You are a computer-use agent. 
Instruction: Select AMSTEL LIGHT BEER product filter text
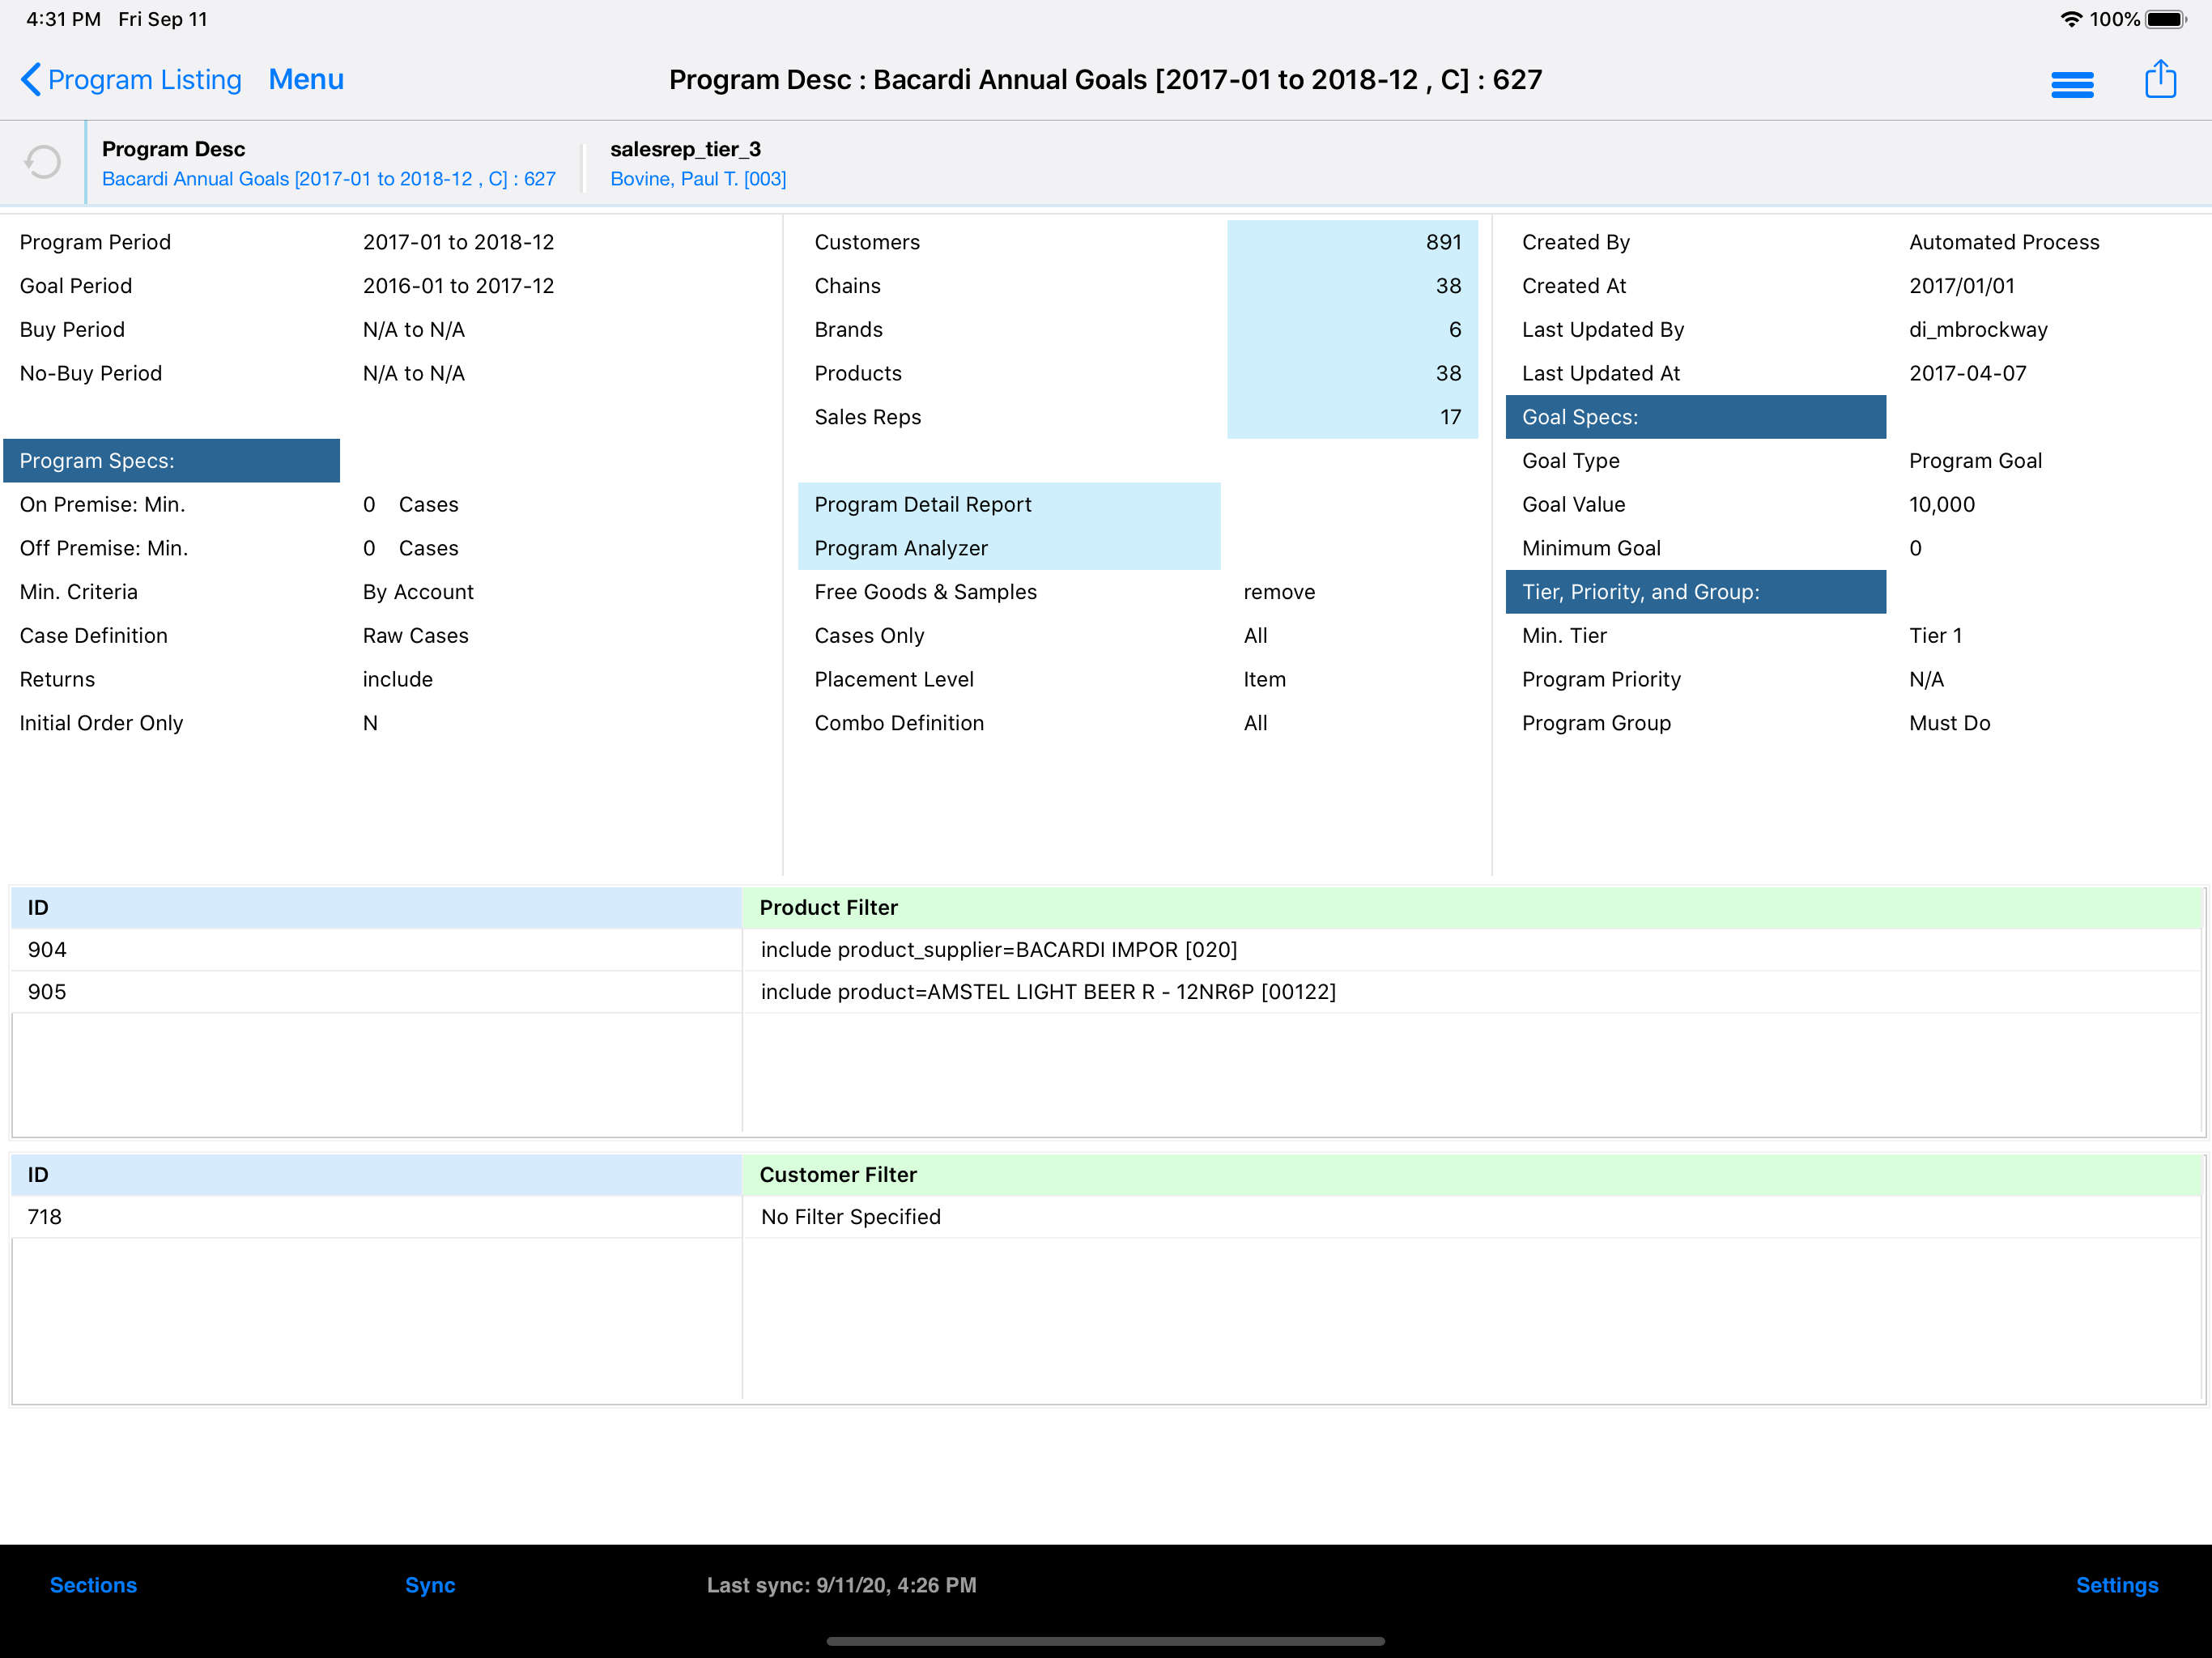click(x=1048, y=992)
